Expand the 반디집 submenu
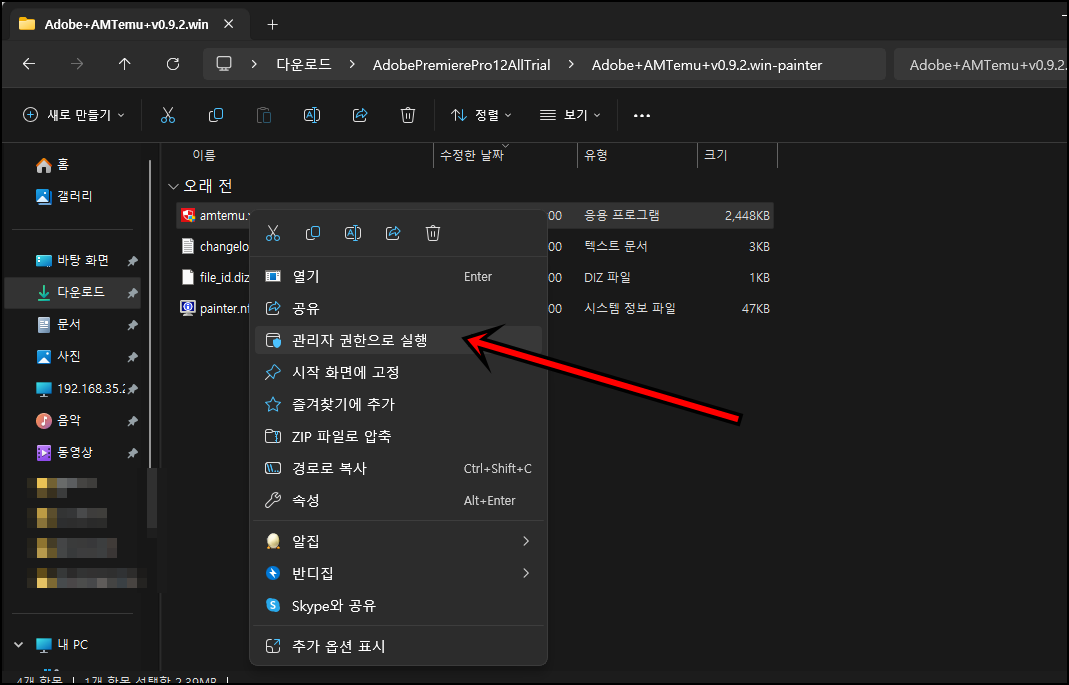This screenshot has width=1069, height=685. [526, 573]
